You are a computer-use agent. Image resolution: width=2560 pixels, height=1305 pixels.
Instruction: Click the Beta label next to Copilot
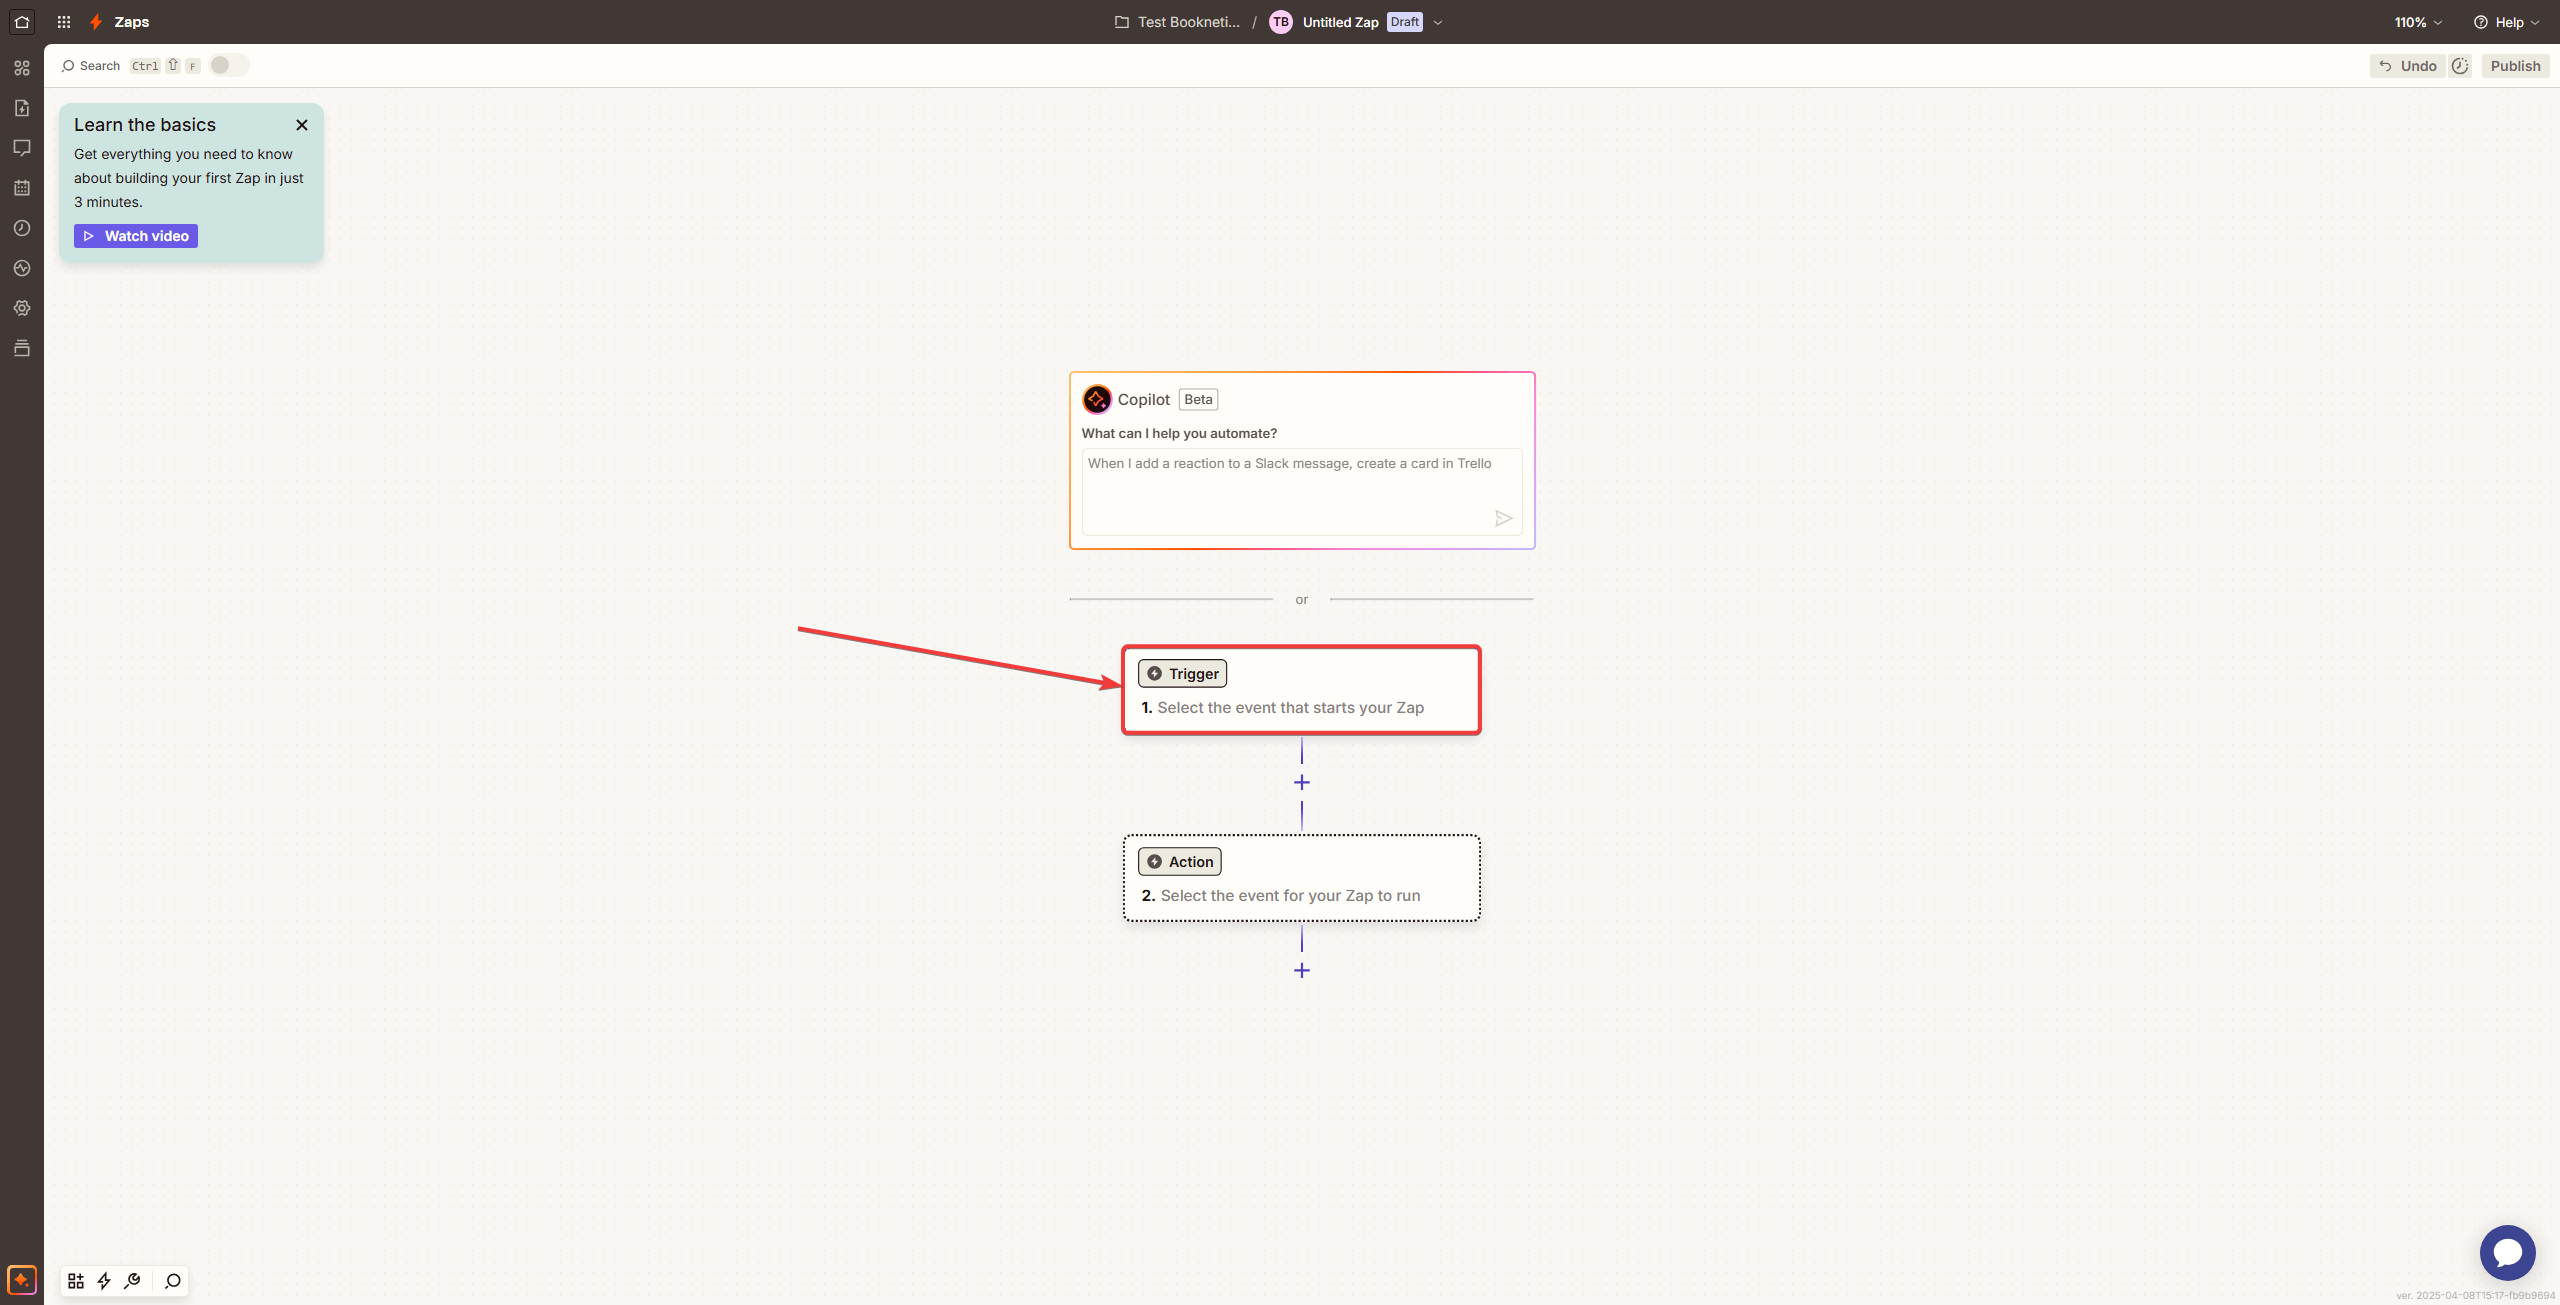point(1198,399)
